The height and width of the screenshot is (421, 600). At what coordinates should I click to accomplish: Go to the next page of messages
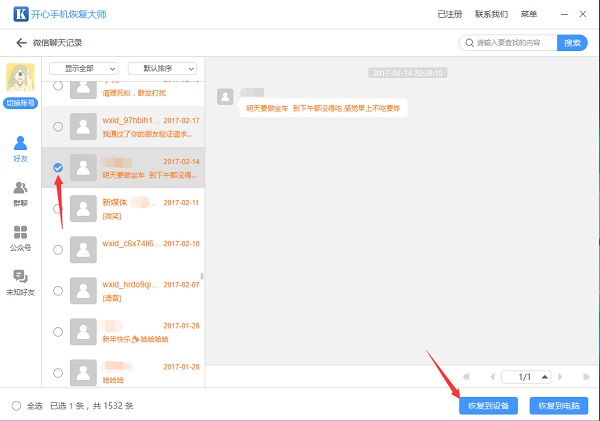click(x=560, y=377)
